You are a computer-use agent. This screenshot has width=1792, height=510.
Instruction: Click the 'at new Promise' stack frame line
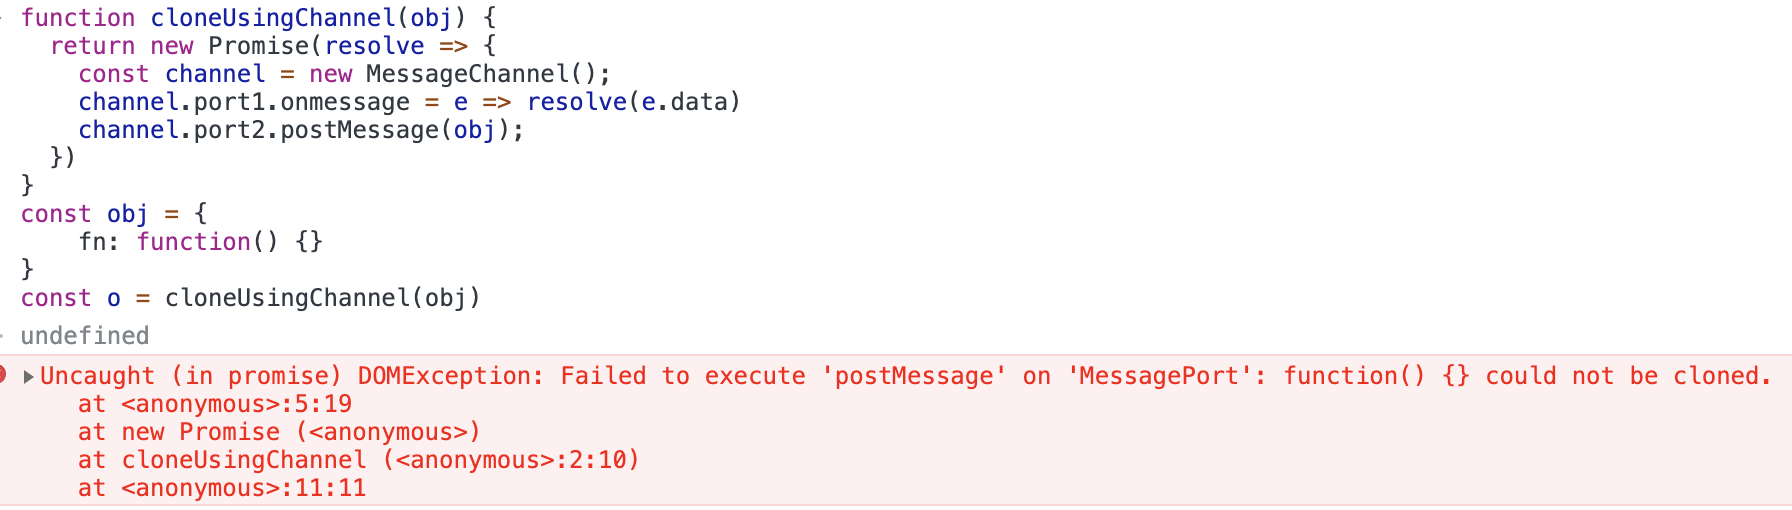pyautogui.click(x=279, y=432)
